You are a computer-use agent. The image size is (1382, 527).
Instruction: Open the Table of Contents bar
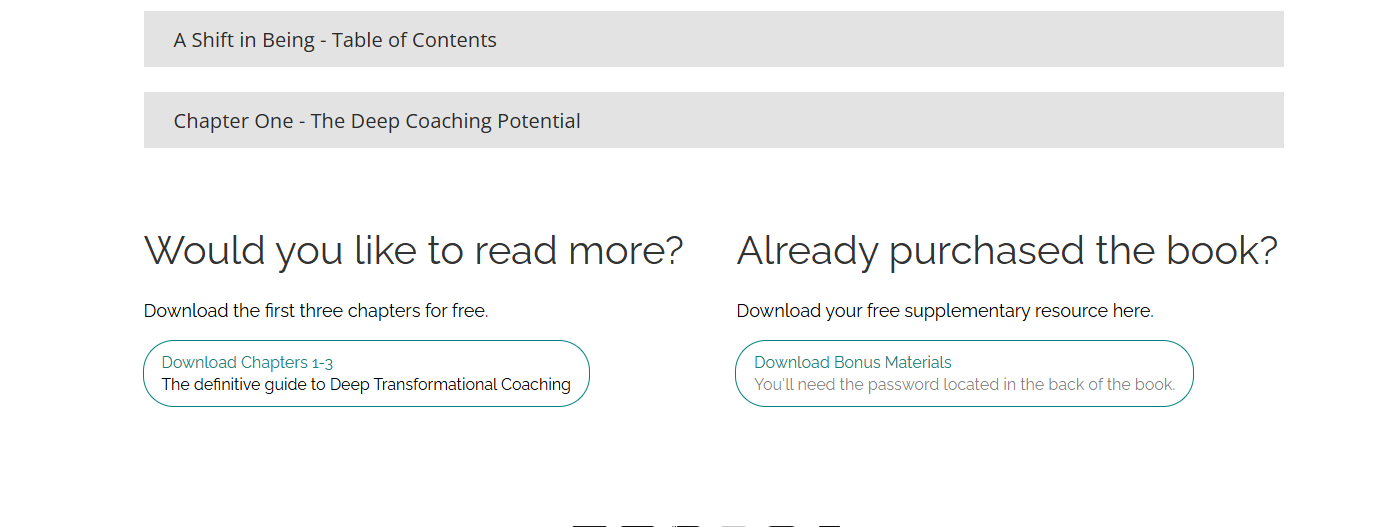713,39
